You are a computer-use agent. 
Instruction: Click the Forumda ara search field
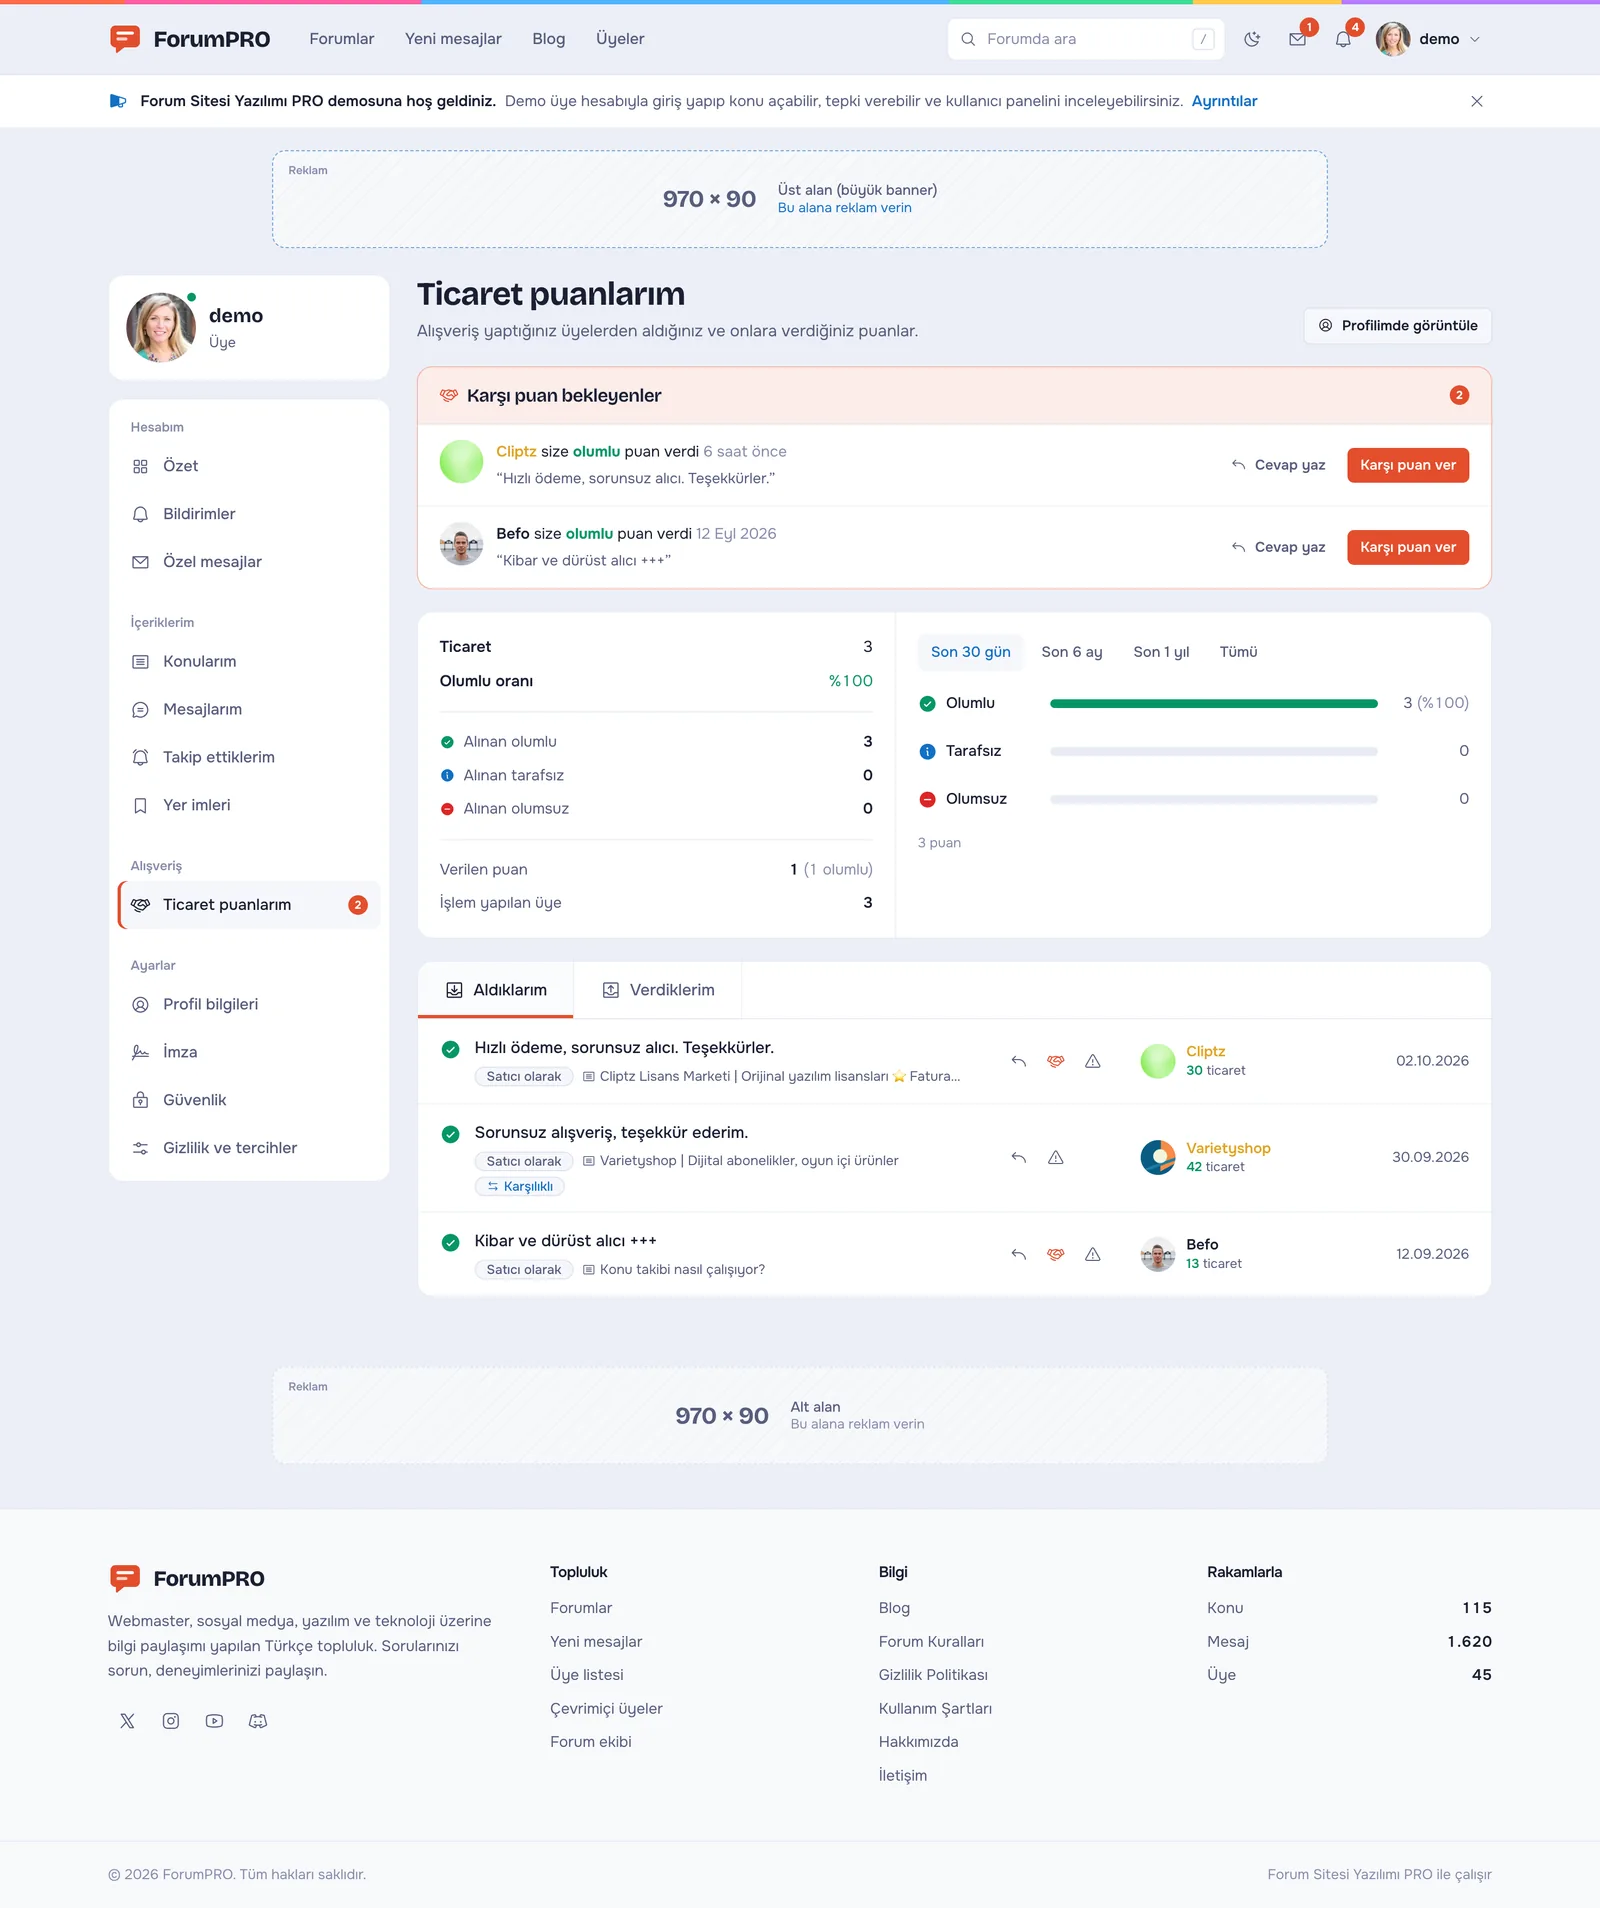click(1086, 39)
